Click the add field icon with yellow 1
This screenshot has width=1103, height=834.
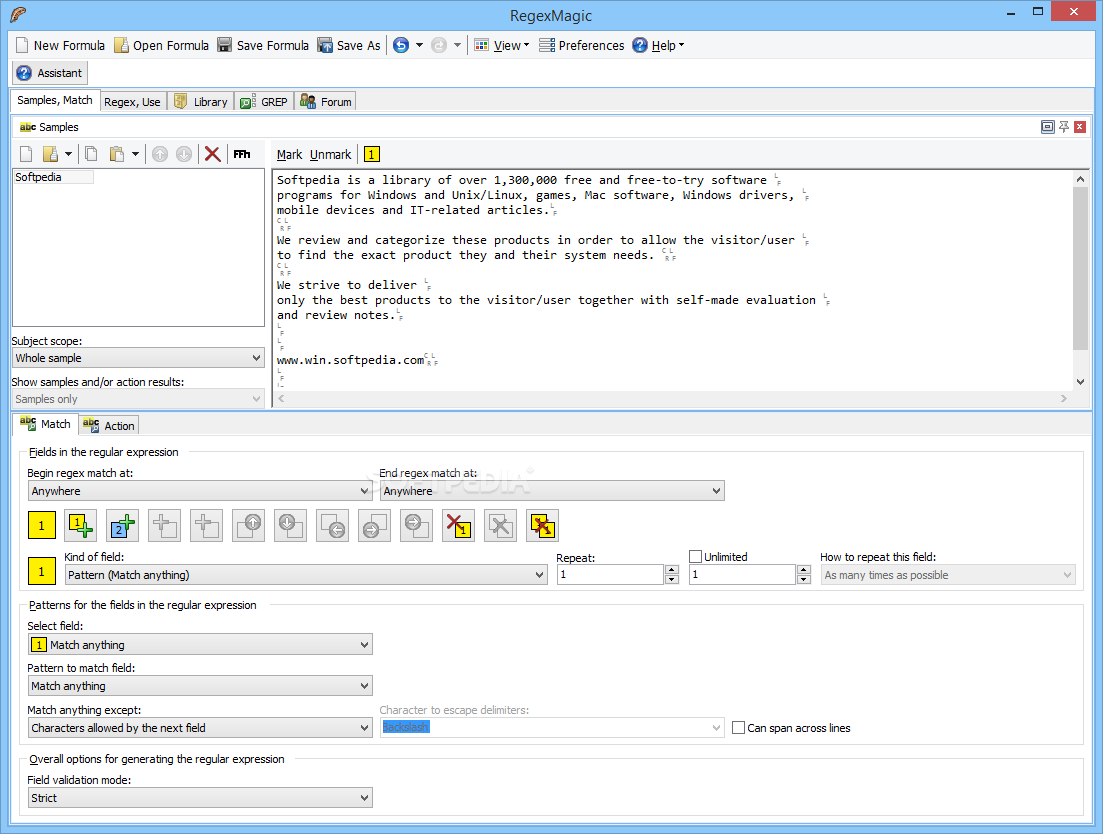click(81, 526)
